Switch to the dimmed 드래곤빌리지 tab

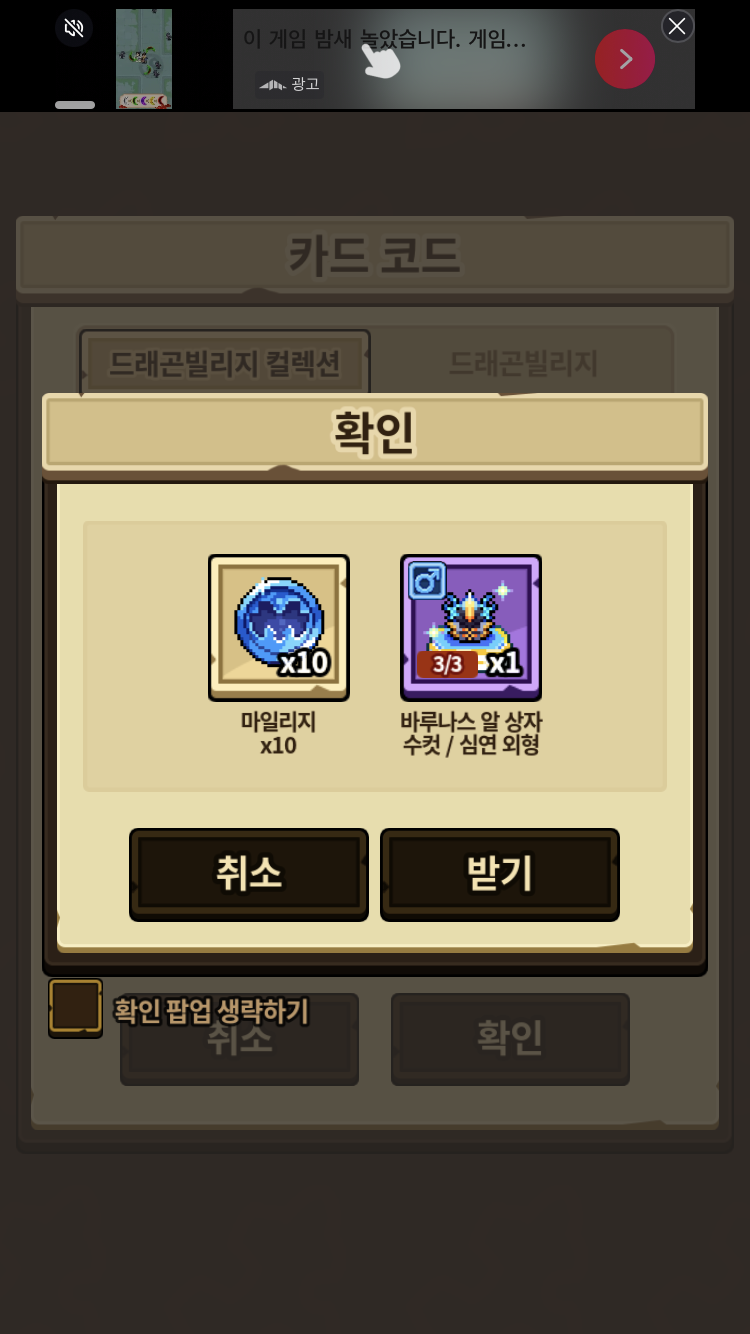coord(523,363)
